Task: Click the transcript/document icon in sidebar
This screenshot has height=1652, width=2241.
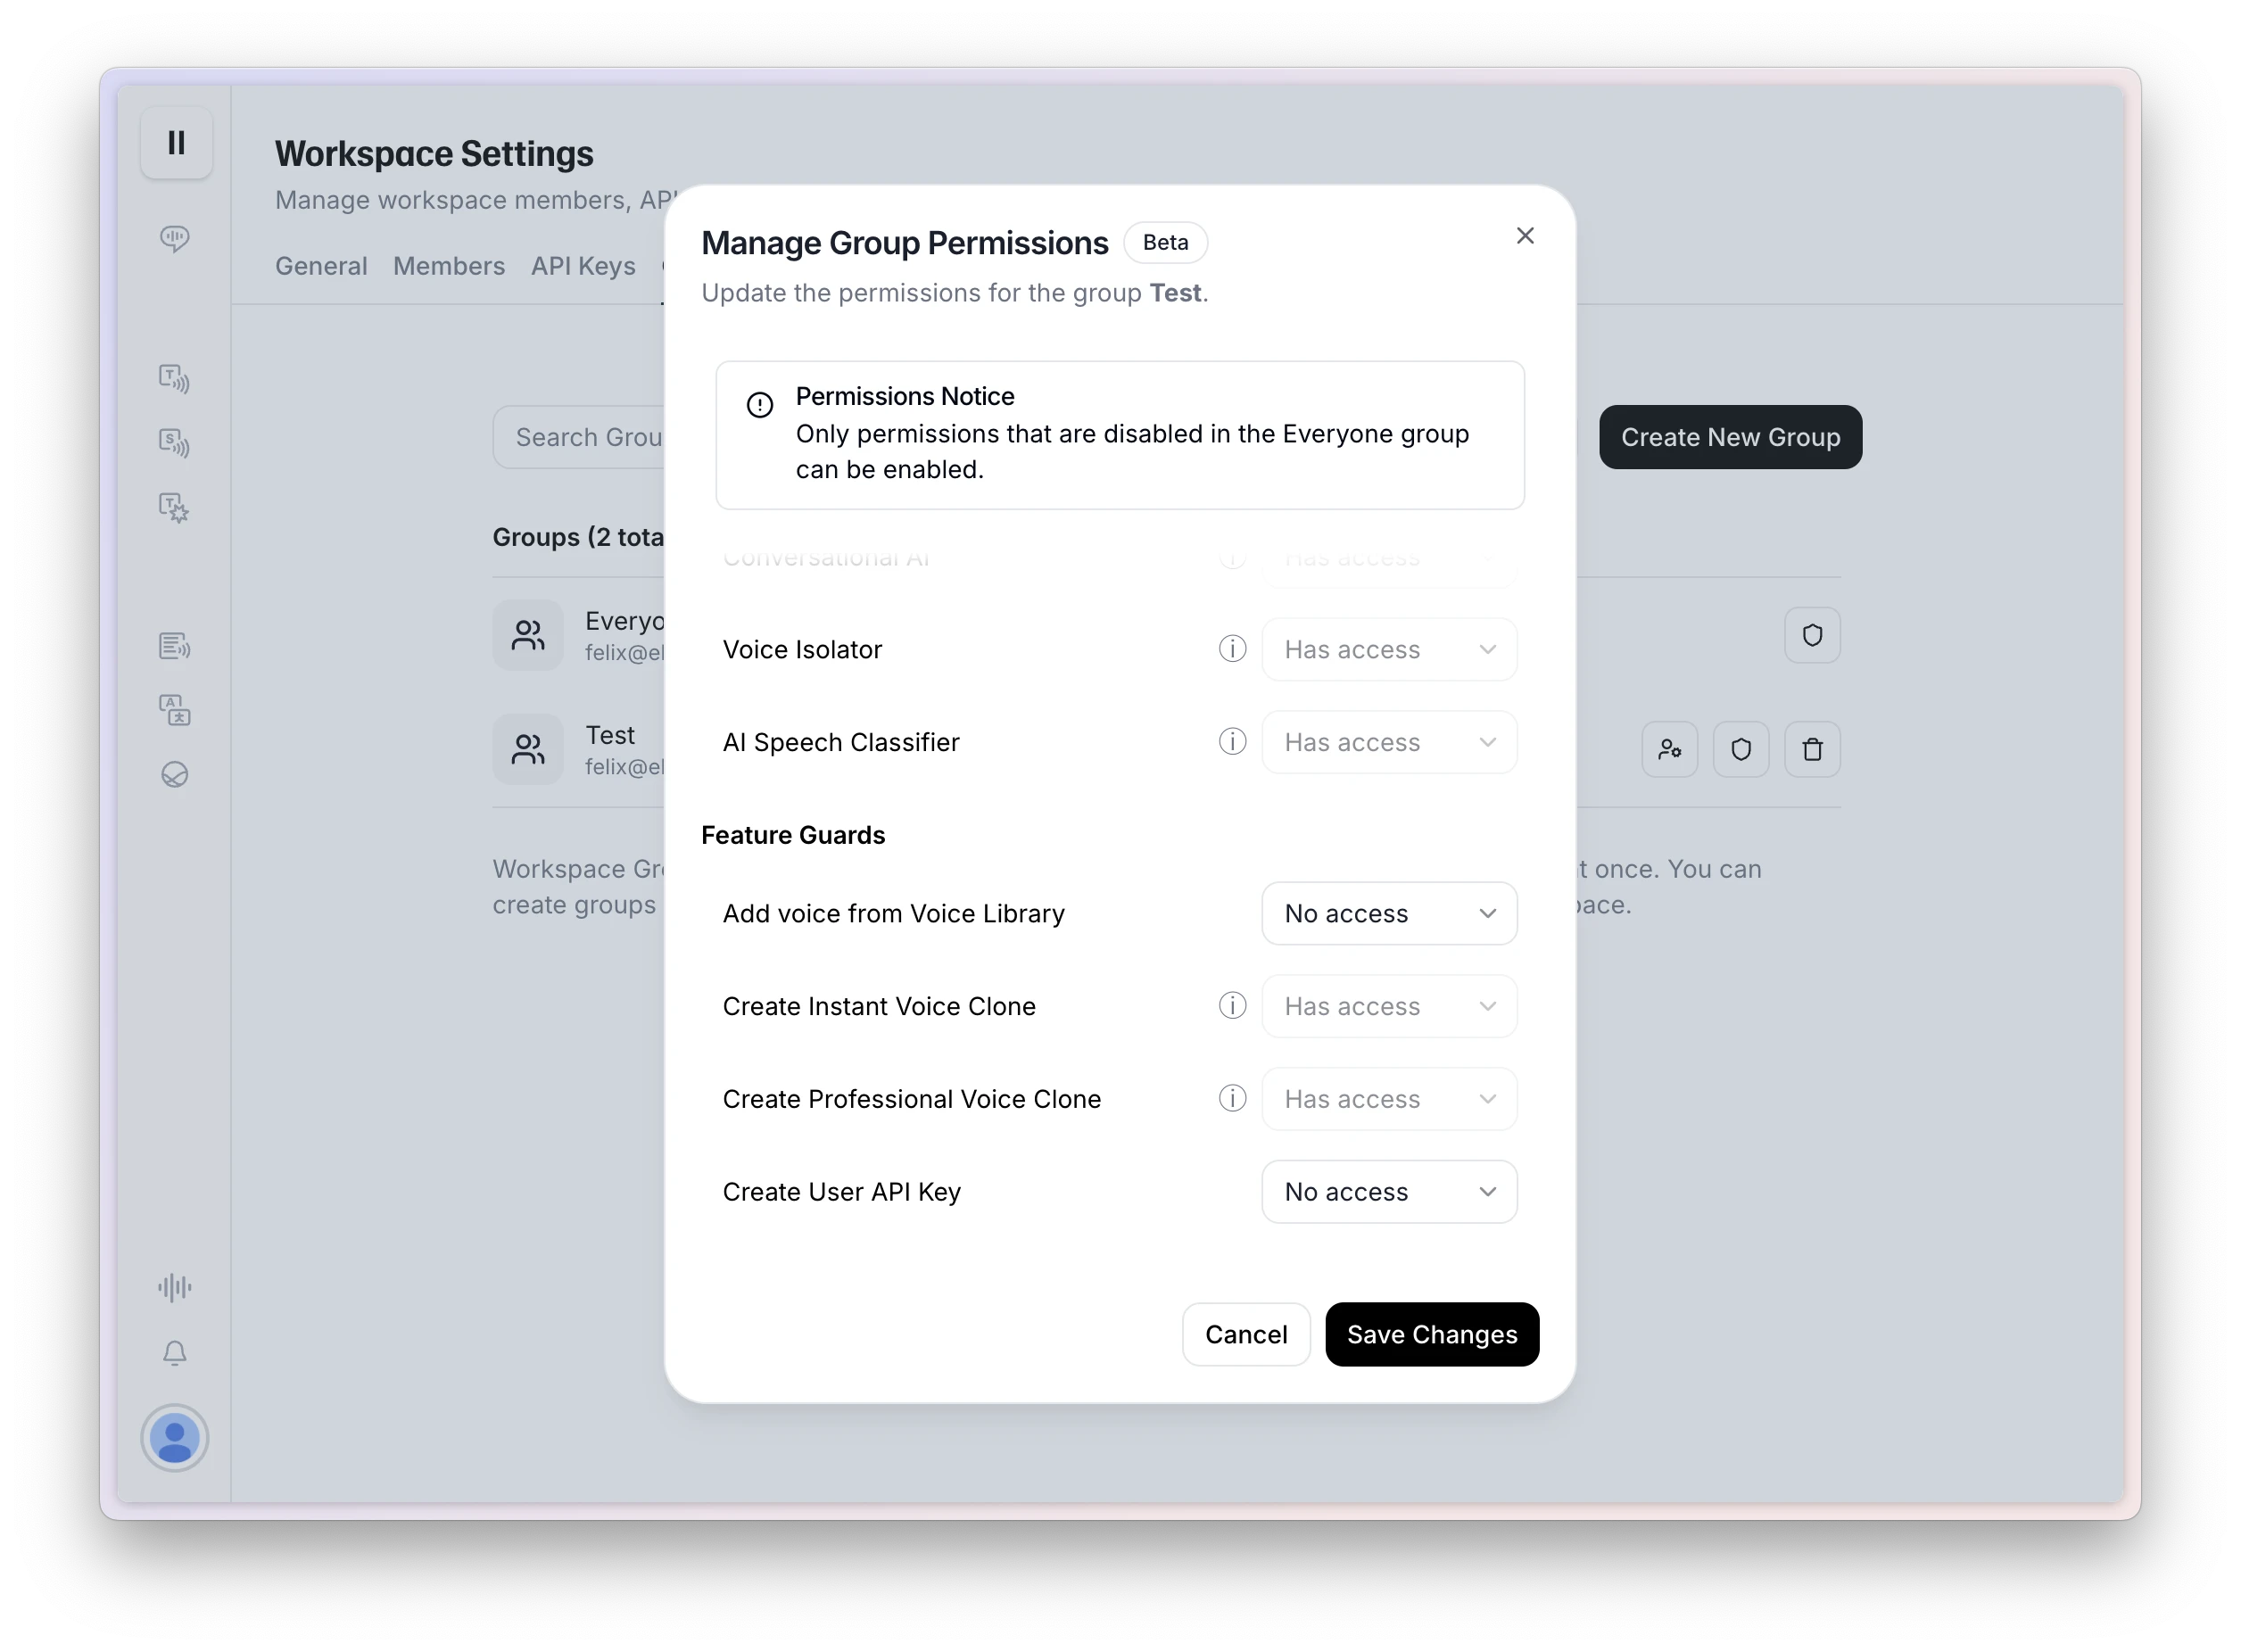Action: coord(174,643)
